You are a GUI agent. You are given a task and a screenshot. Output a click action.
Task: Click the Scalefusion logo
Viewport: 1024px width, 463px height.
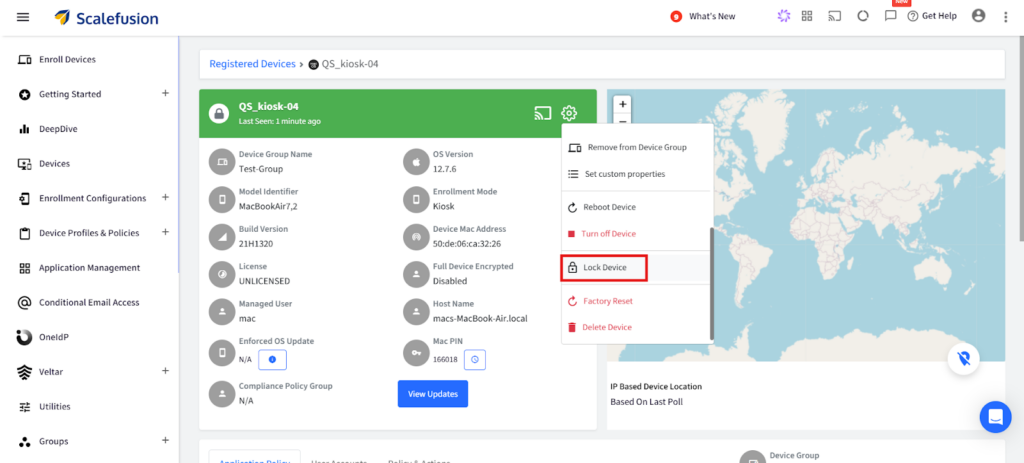(106, 18)
